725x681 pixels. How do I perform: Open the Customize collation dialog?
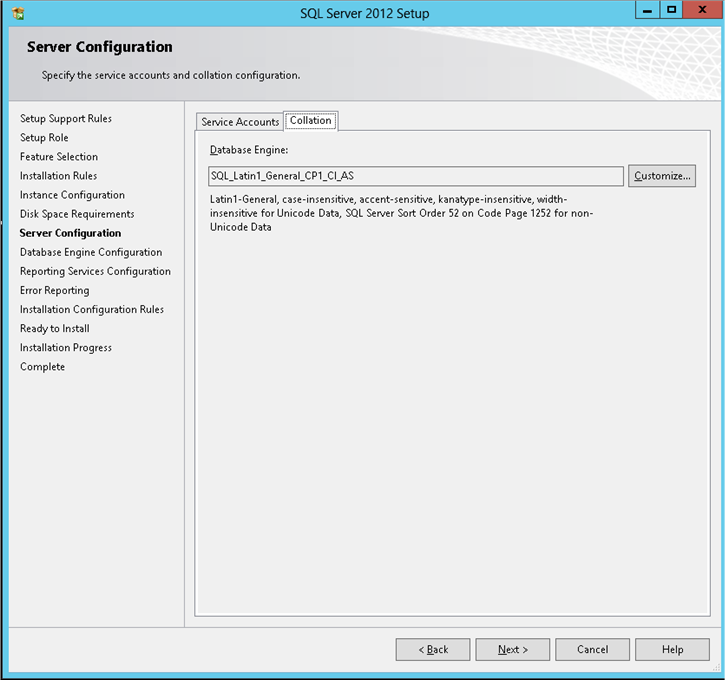click(662, 176)
